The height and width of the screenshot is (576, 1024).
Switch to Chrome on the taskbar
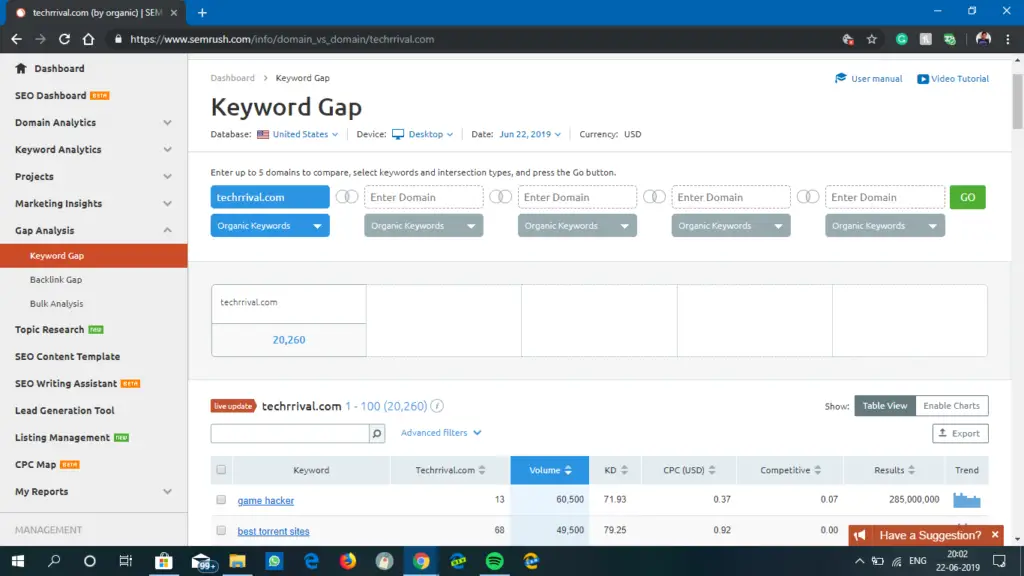click(421, 561)
